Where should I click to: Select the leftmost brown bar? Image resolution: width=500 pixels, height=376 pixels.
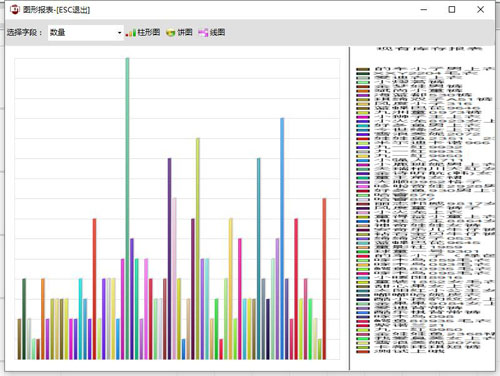[19, 339]
